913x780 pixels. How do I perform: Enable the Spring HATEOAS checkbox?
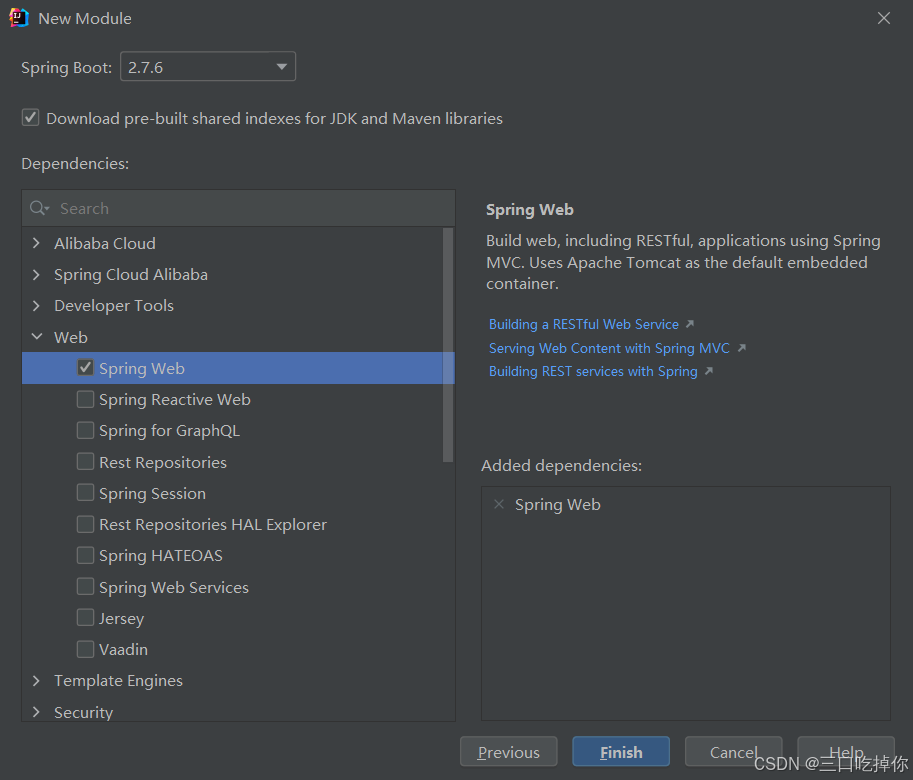[86, 555]
